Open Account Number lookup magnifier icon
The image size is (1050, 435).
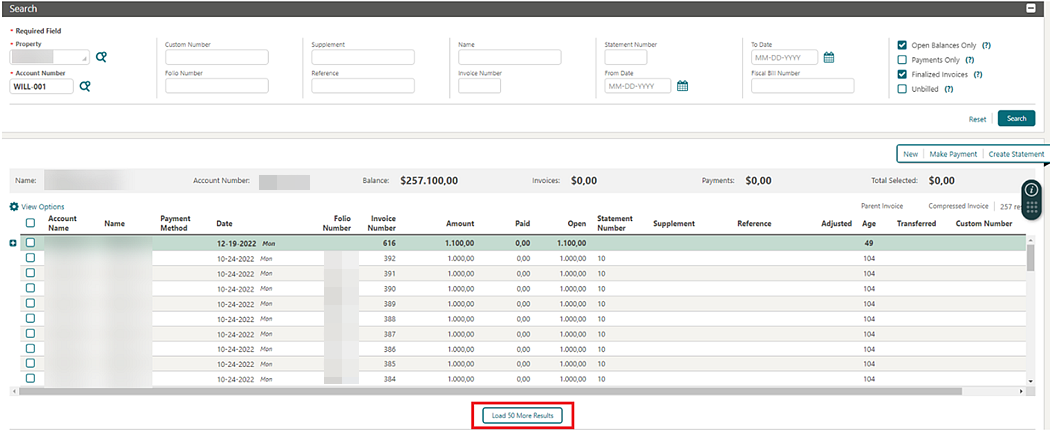[85, 86]
